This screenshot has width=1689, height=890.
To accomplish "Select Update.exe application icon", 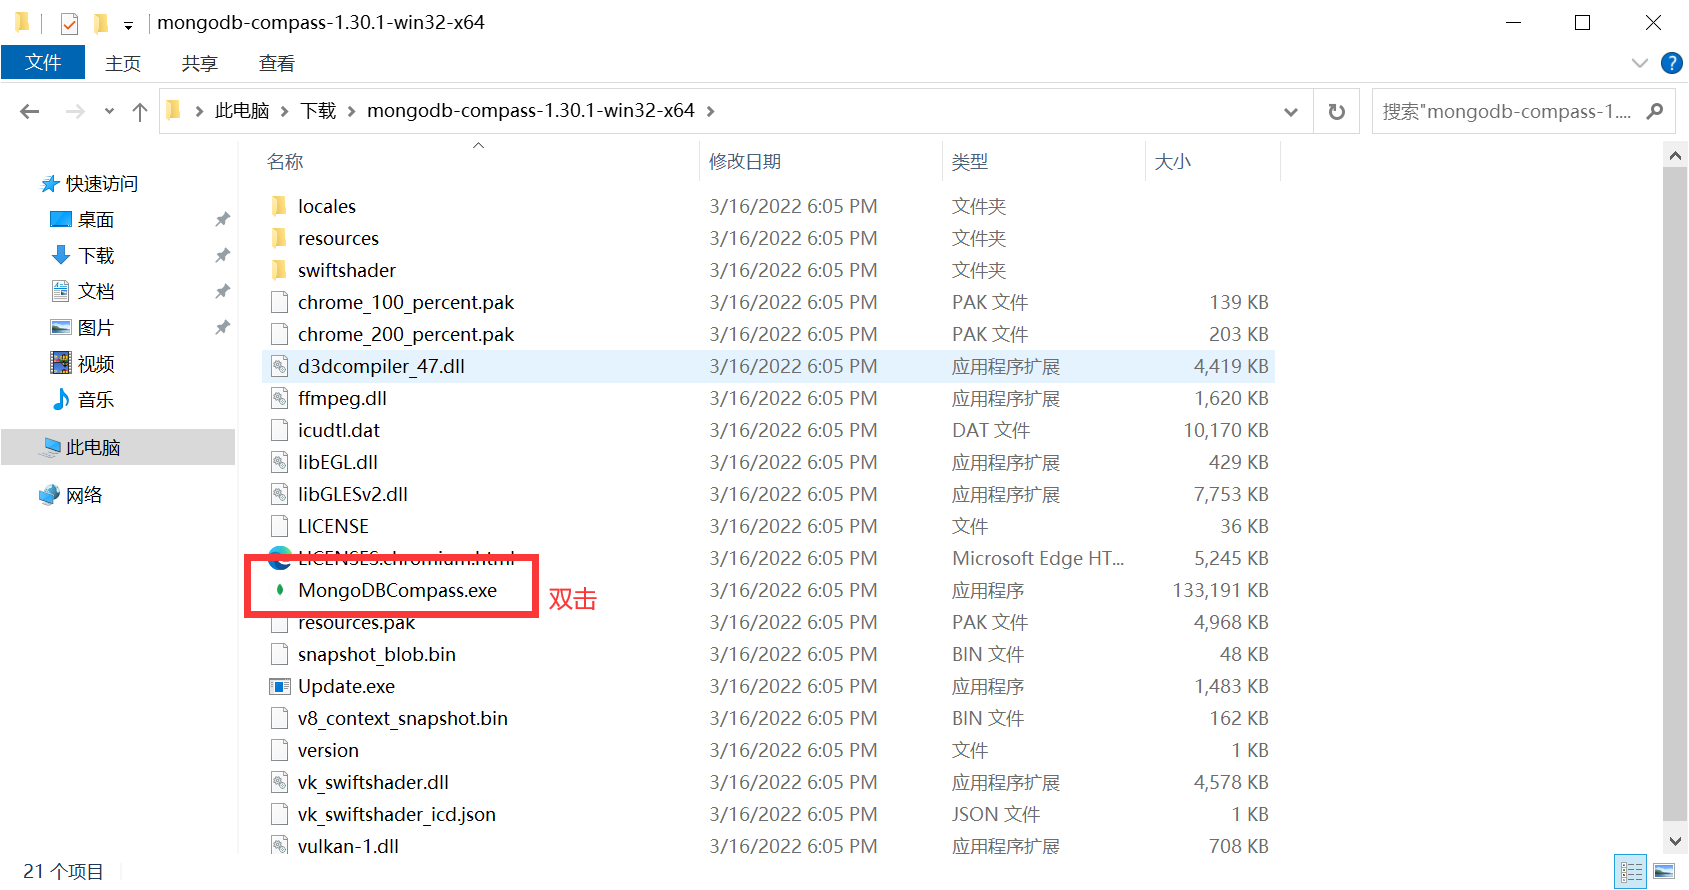I will coord(280,686).
